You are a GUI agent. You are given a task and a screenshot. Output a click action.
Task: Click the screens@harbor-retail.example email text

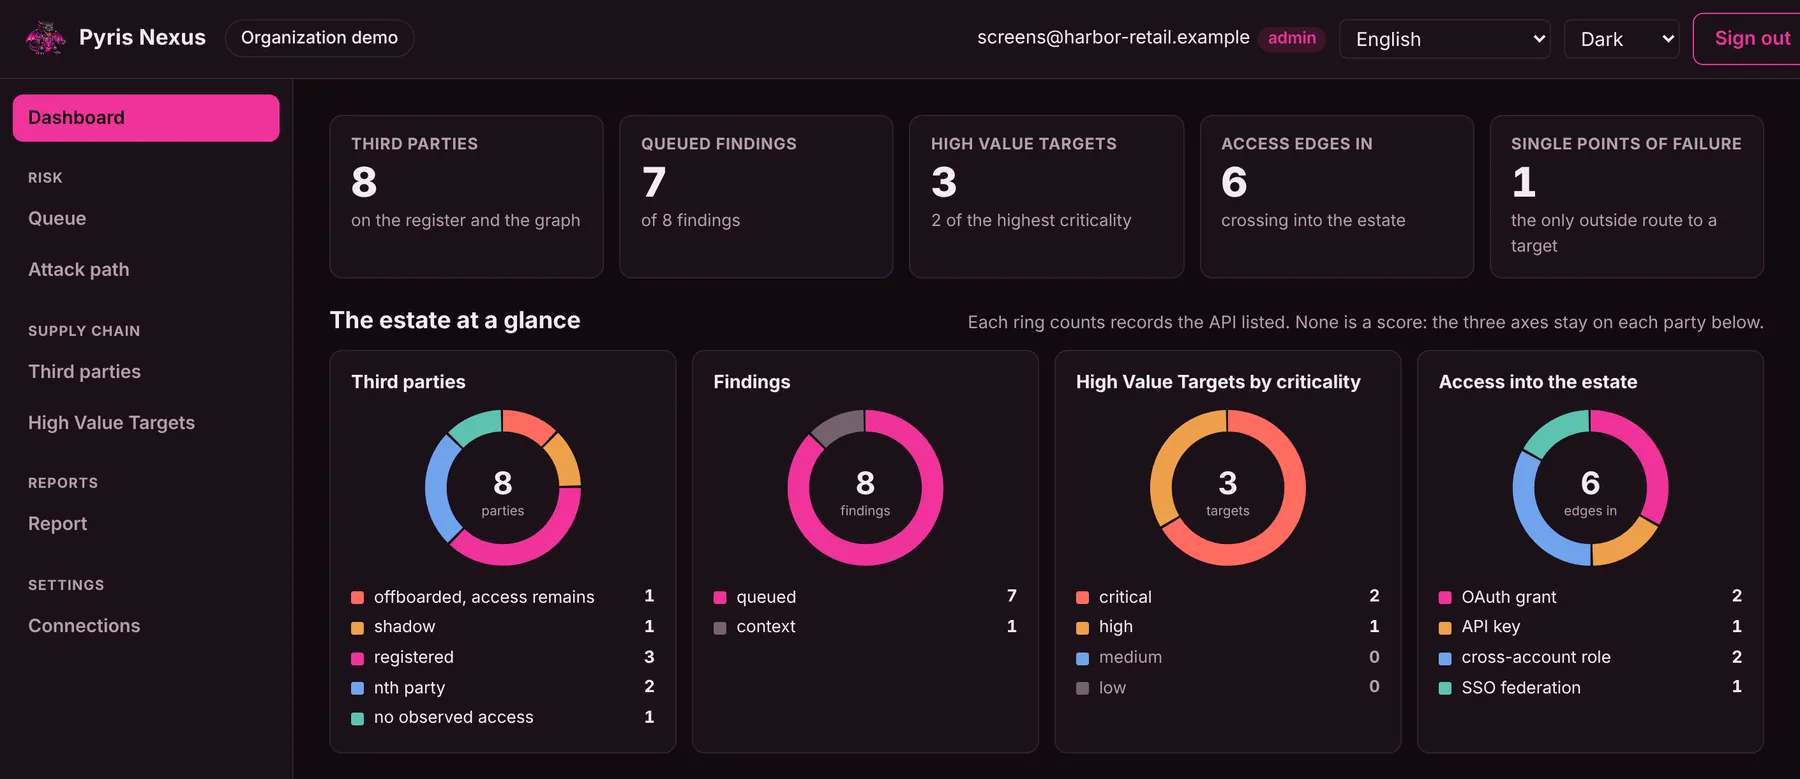[x=1113, y=38]
